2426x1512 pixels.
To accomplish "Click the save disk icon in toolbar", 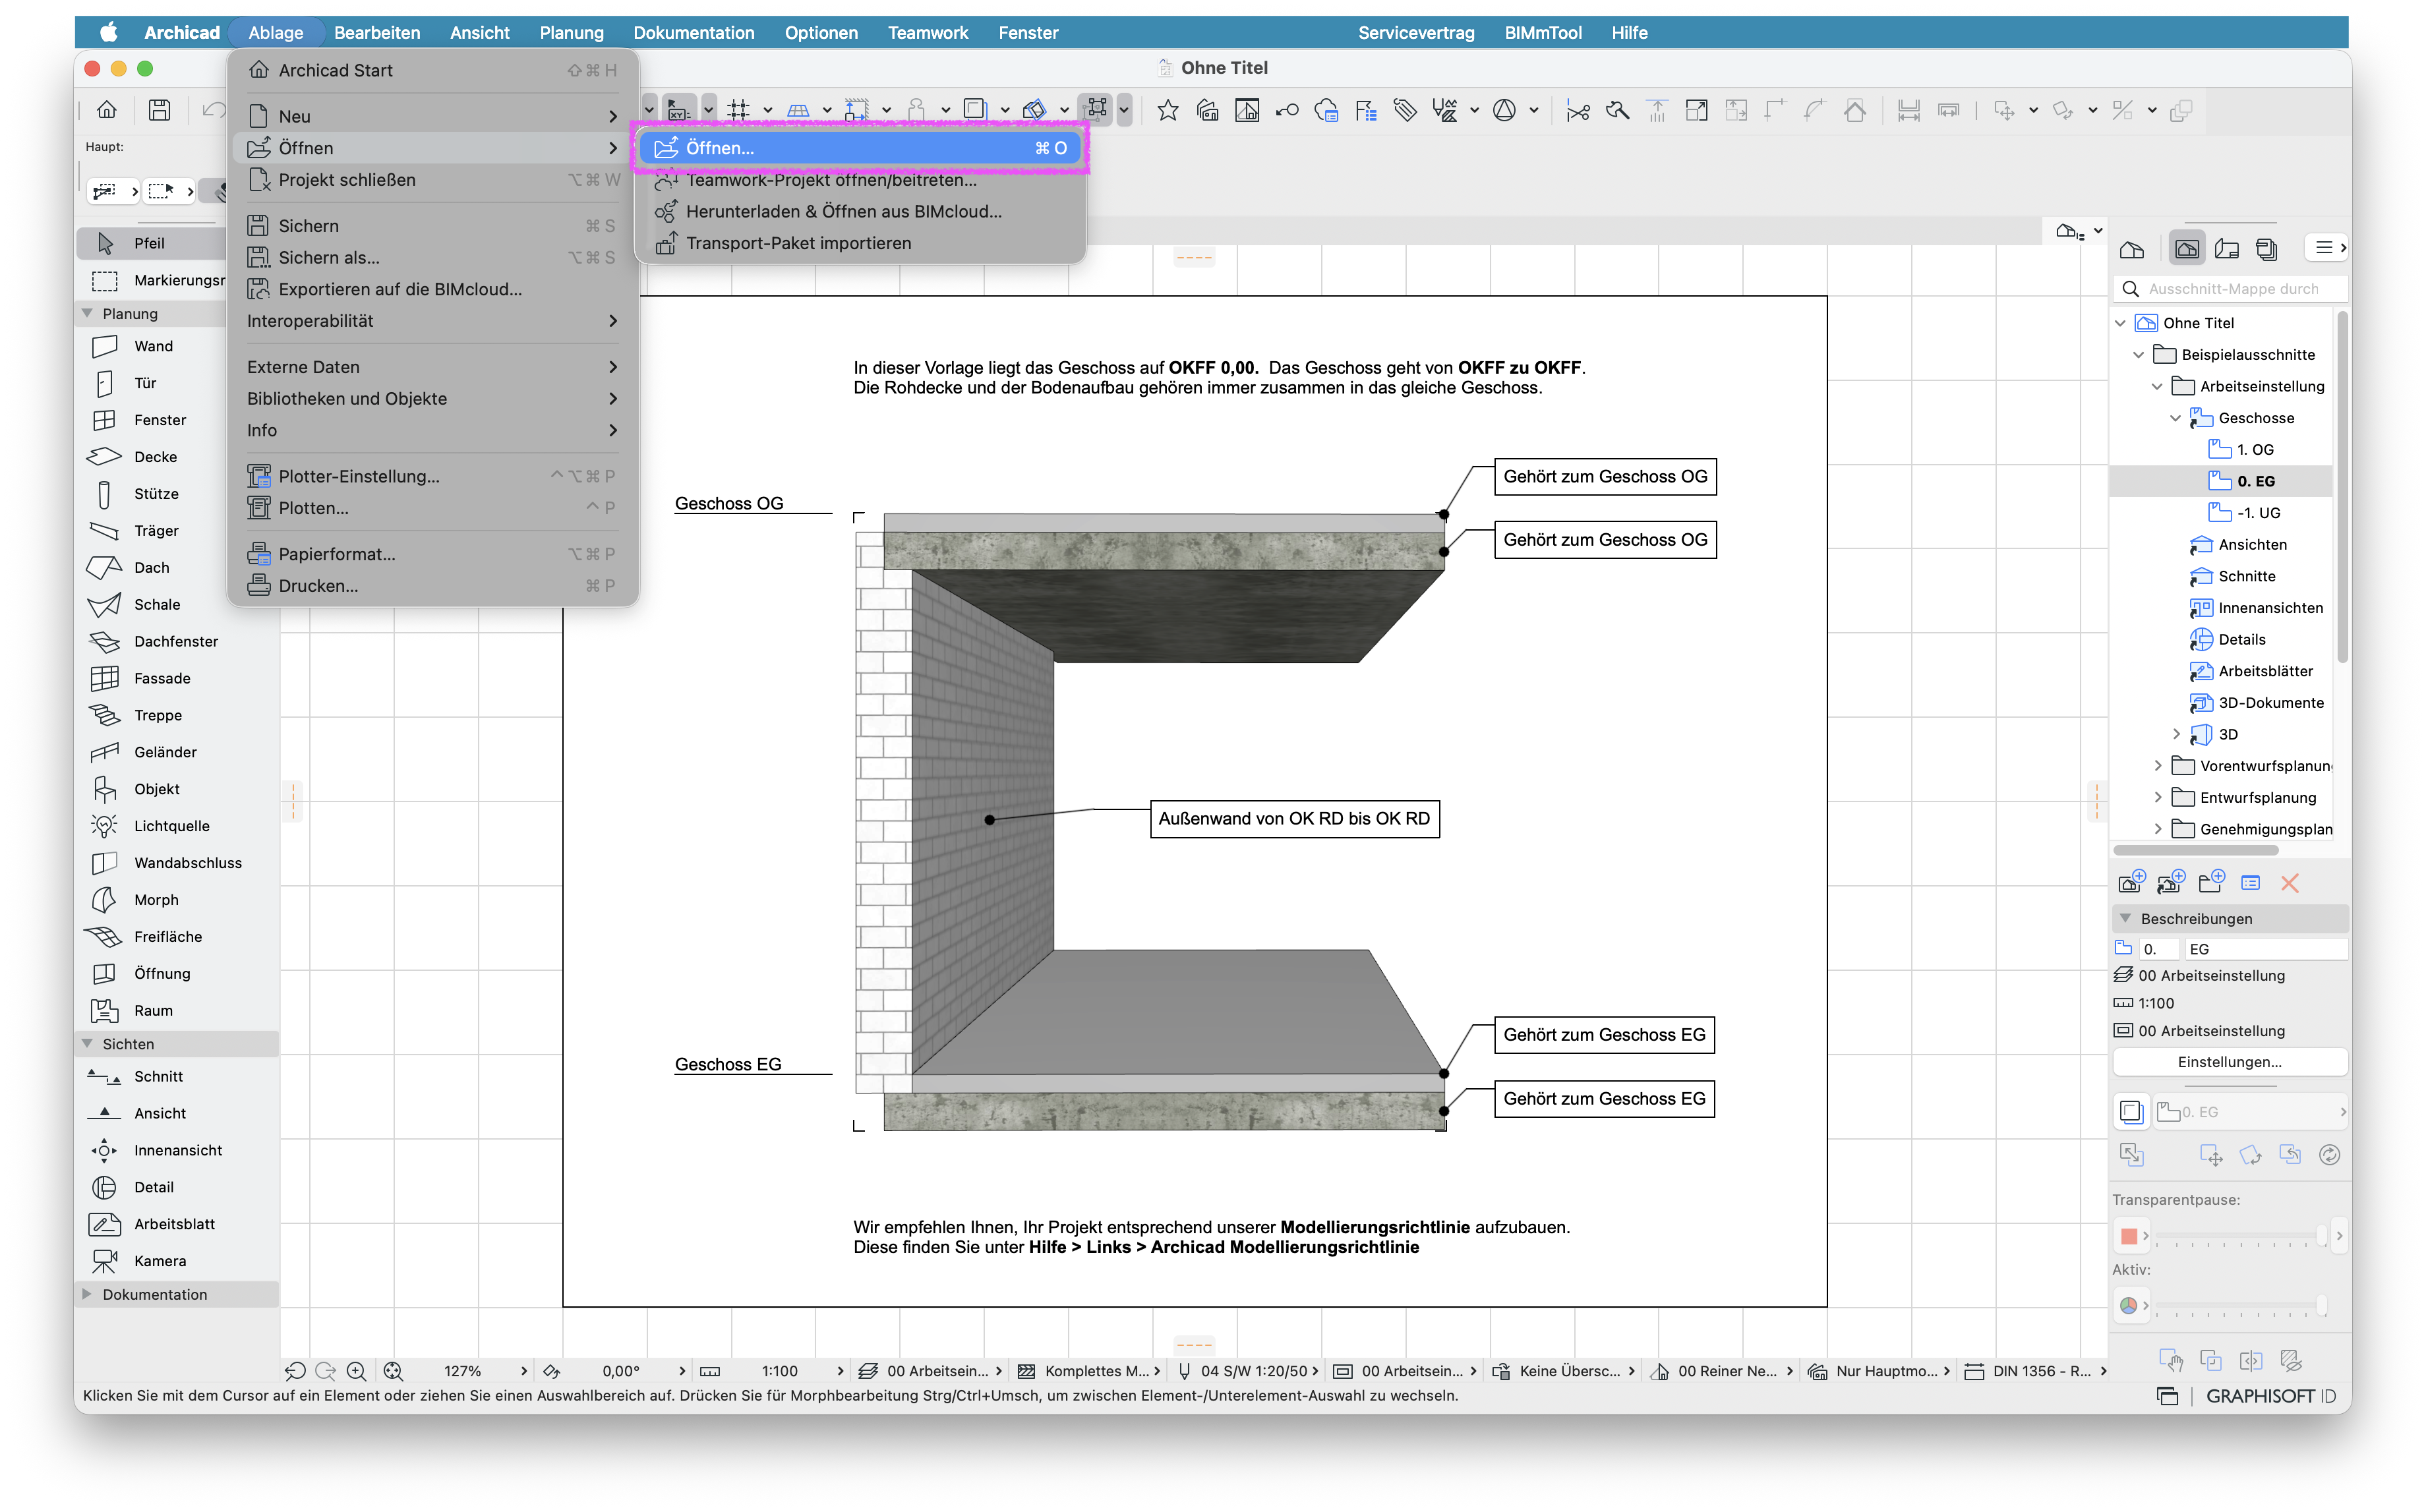I will (159, 110).
